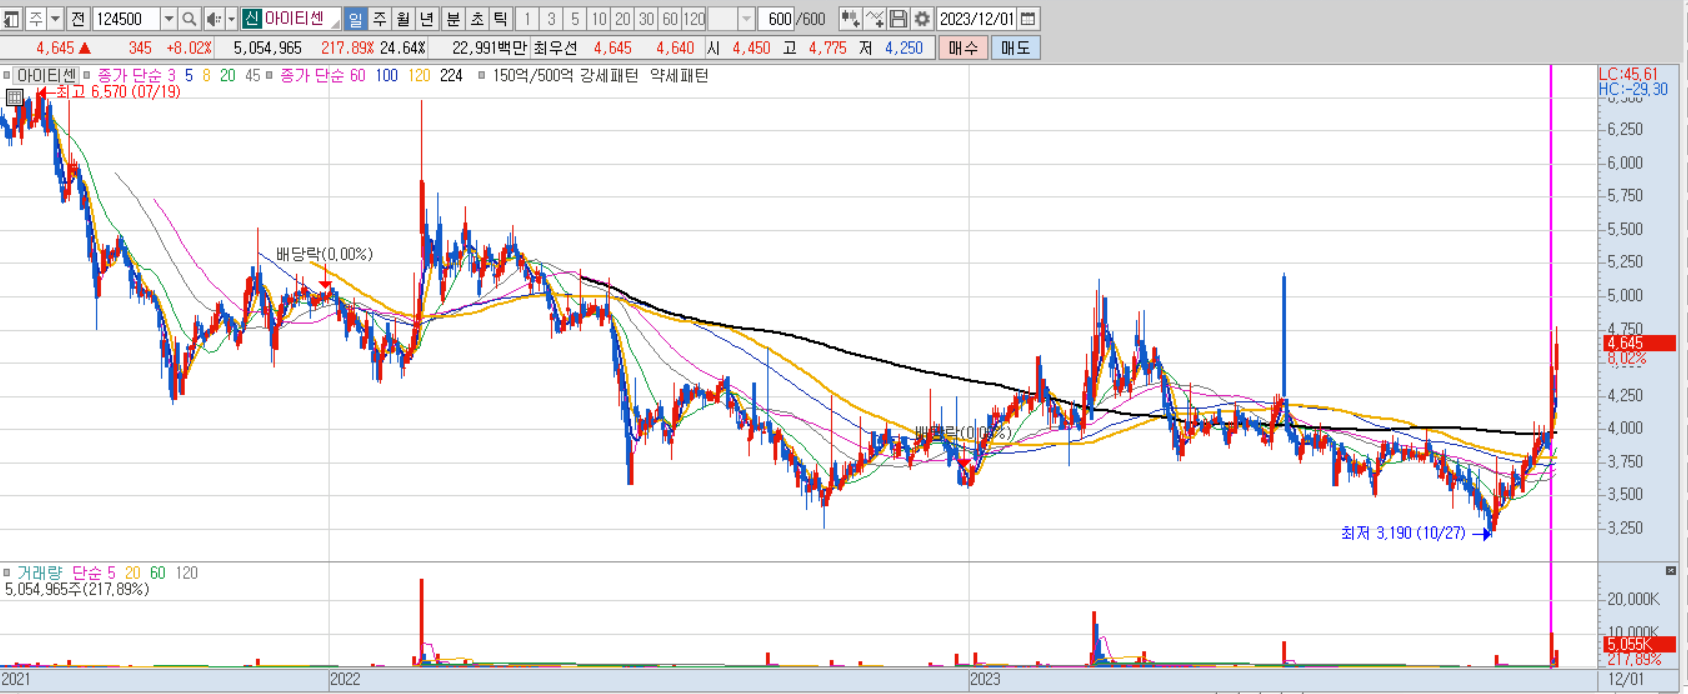Viewport: 1688px width, 694px height.
Task: Click the 종가 단순 3 moving average legend
Action: pos(136,75)
